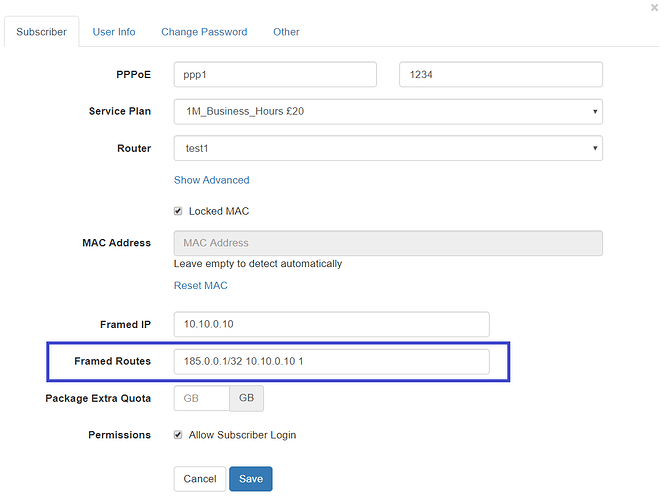The width and height of the screenshot is (664, 500).
Task: Click the Reset MAC link
Action: click(200, 285)
